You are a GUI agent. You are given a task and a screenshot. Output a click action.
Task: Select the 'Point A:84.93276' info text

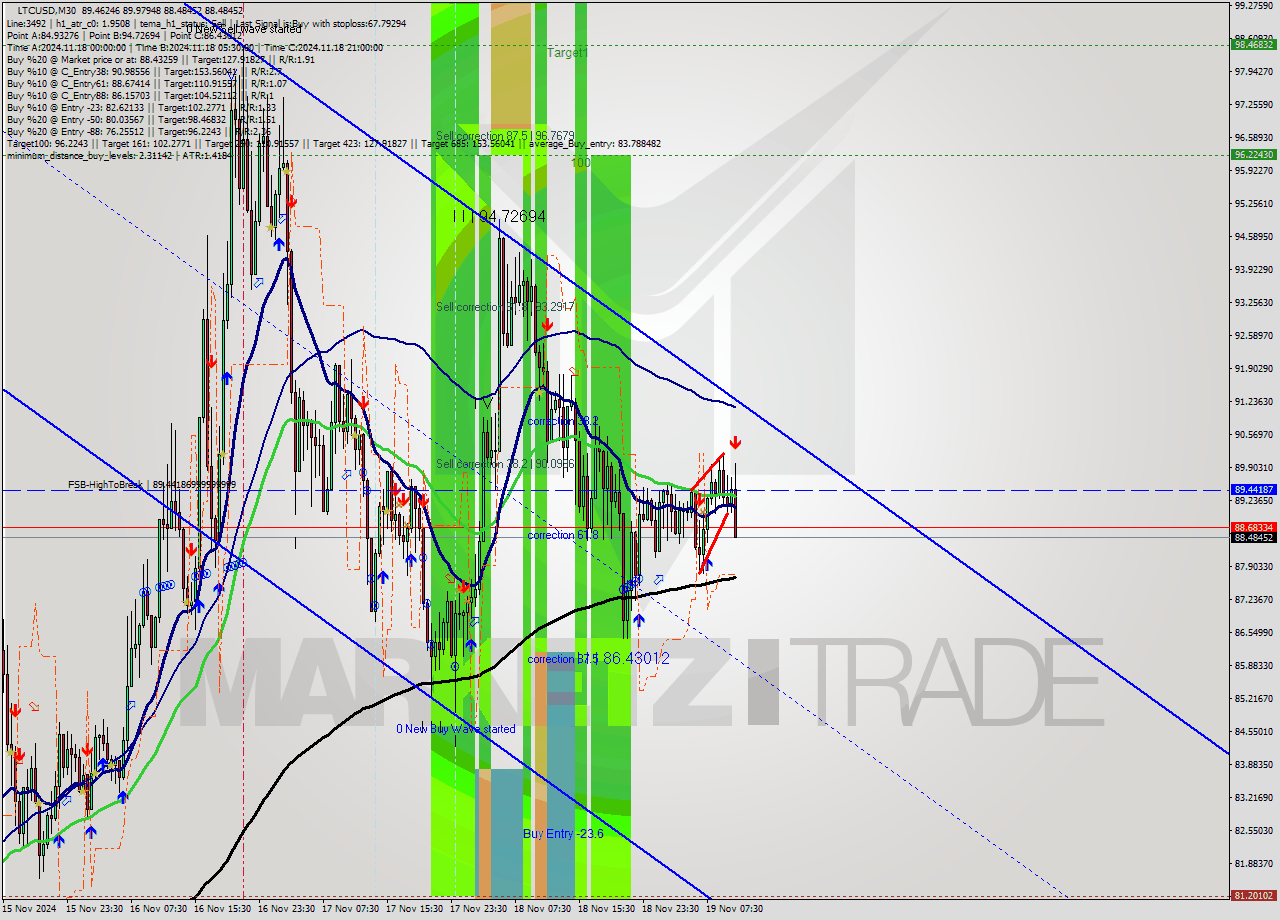point(43,35)
